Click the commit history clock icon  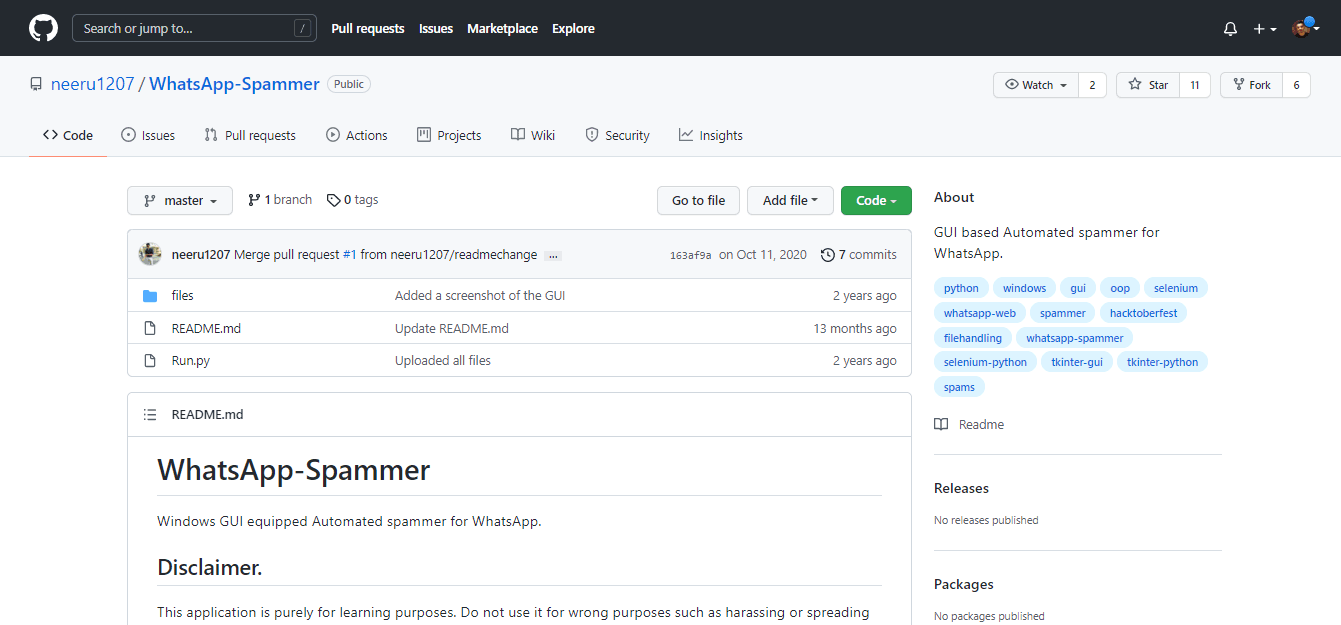point(827,255)
